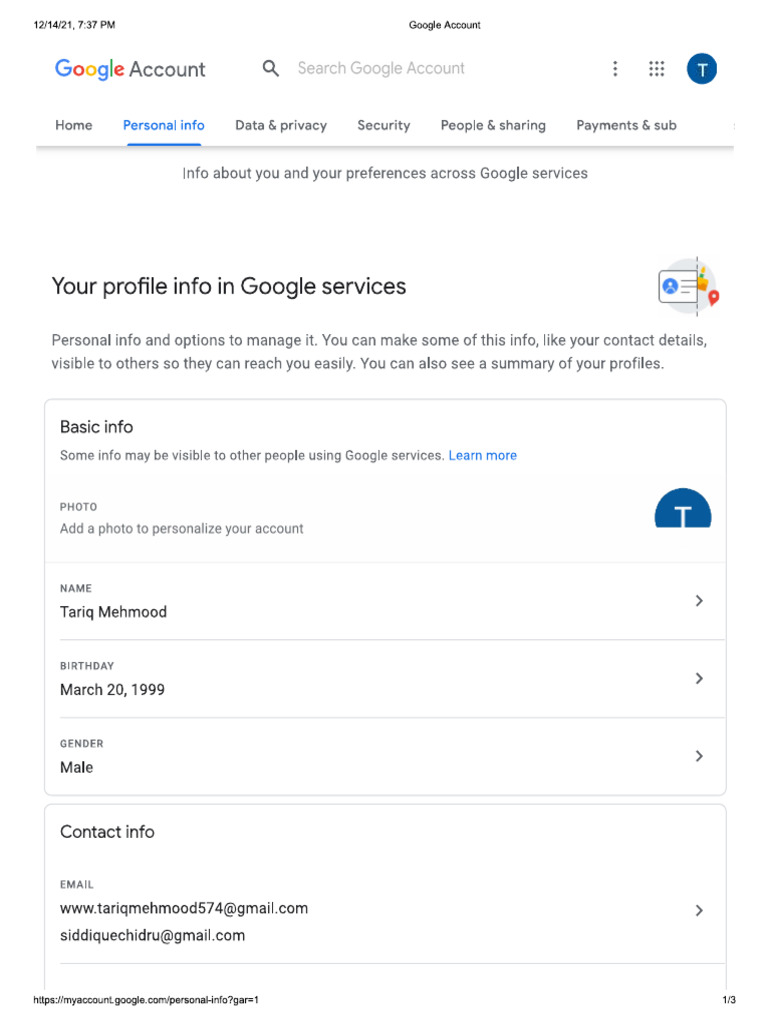Switch to the Home tab
The width and height of the screenshot is (768, 1024).
coord(74,125)
